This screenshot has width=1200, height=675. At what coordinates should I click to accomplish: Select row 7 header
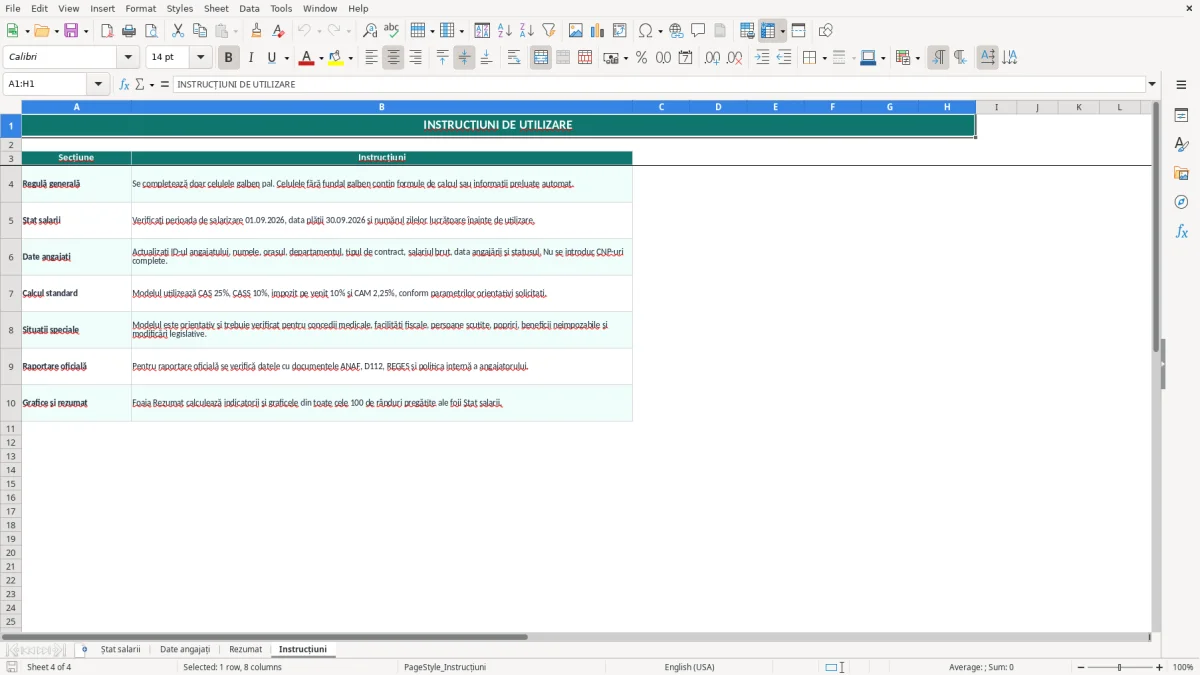point(11,294)
